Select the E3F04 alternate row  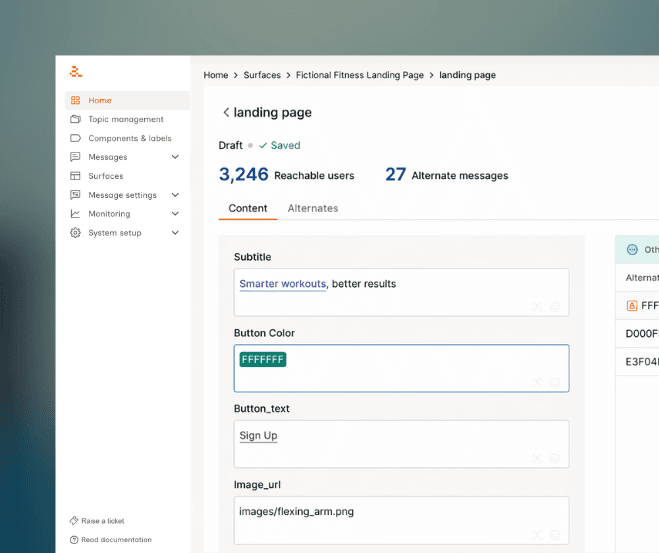(637, 362)
